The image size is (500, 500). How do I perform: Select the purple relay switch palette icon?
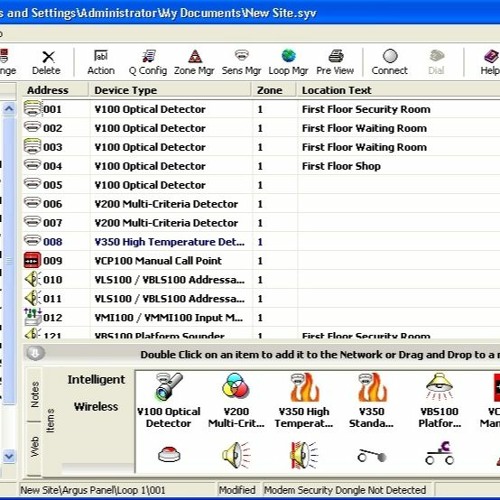[x=440, y=453]
